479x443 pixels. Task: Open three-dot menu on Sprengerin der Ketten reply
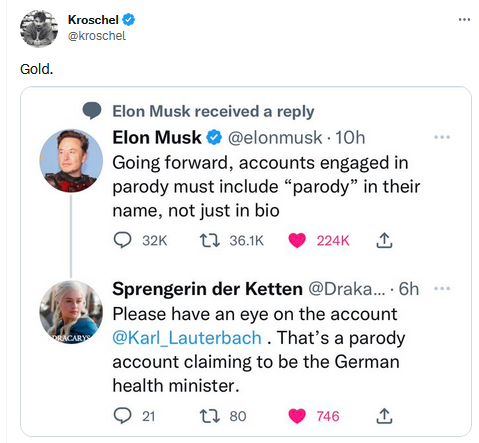coord(442,288)
